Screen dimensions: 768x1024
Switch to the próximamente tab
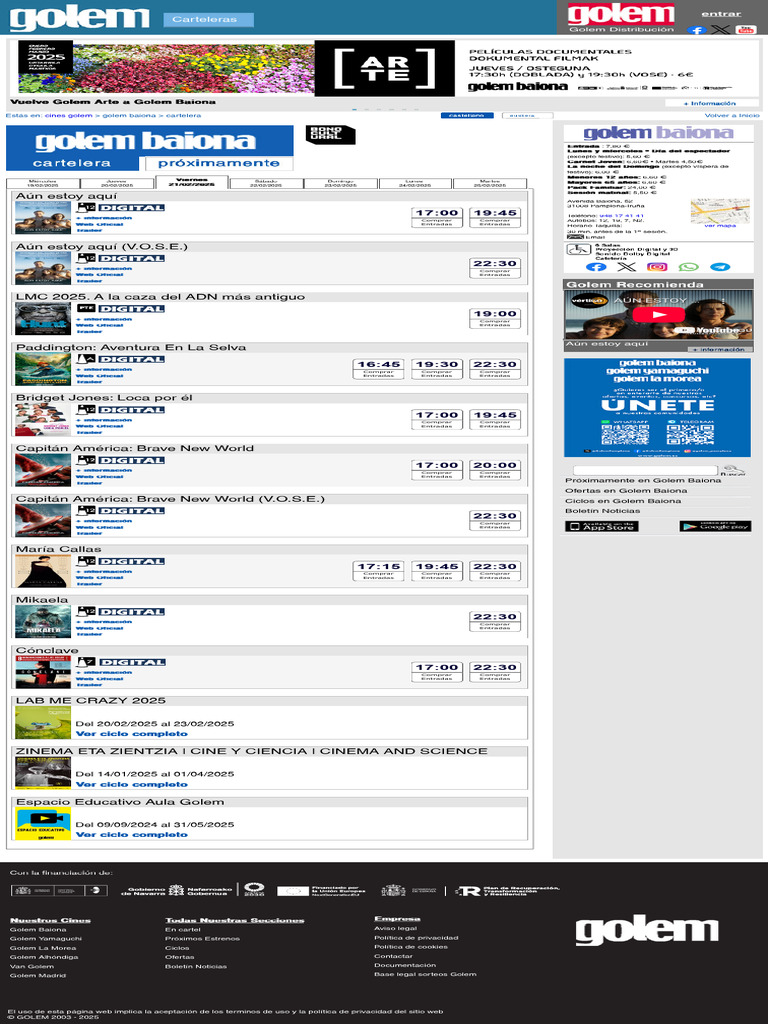(x=219, y=163)
